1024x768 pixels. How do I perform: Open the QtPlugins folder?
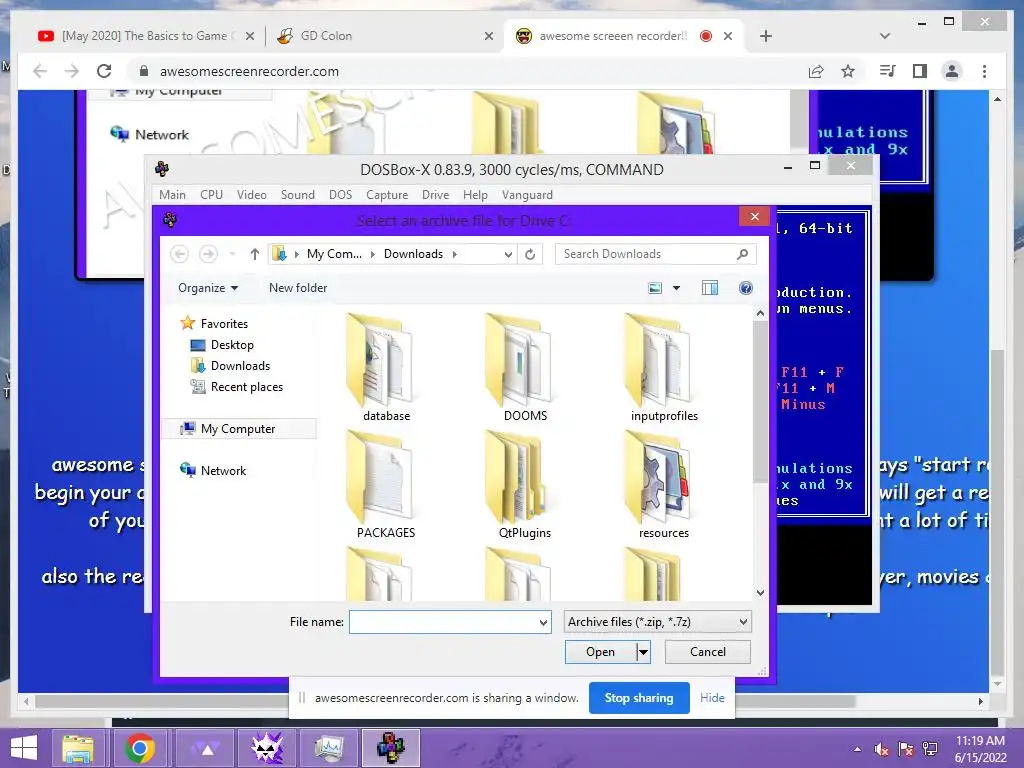[524, 485]
